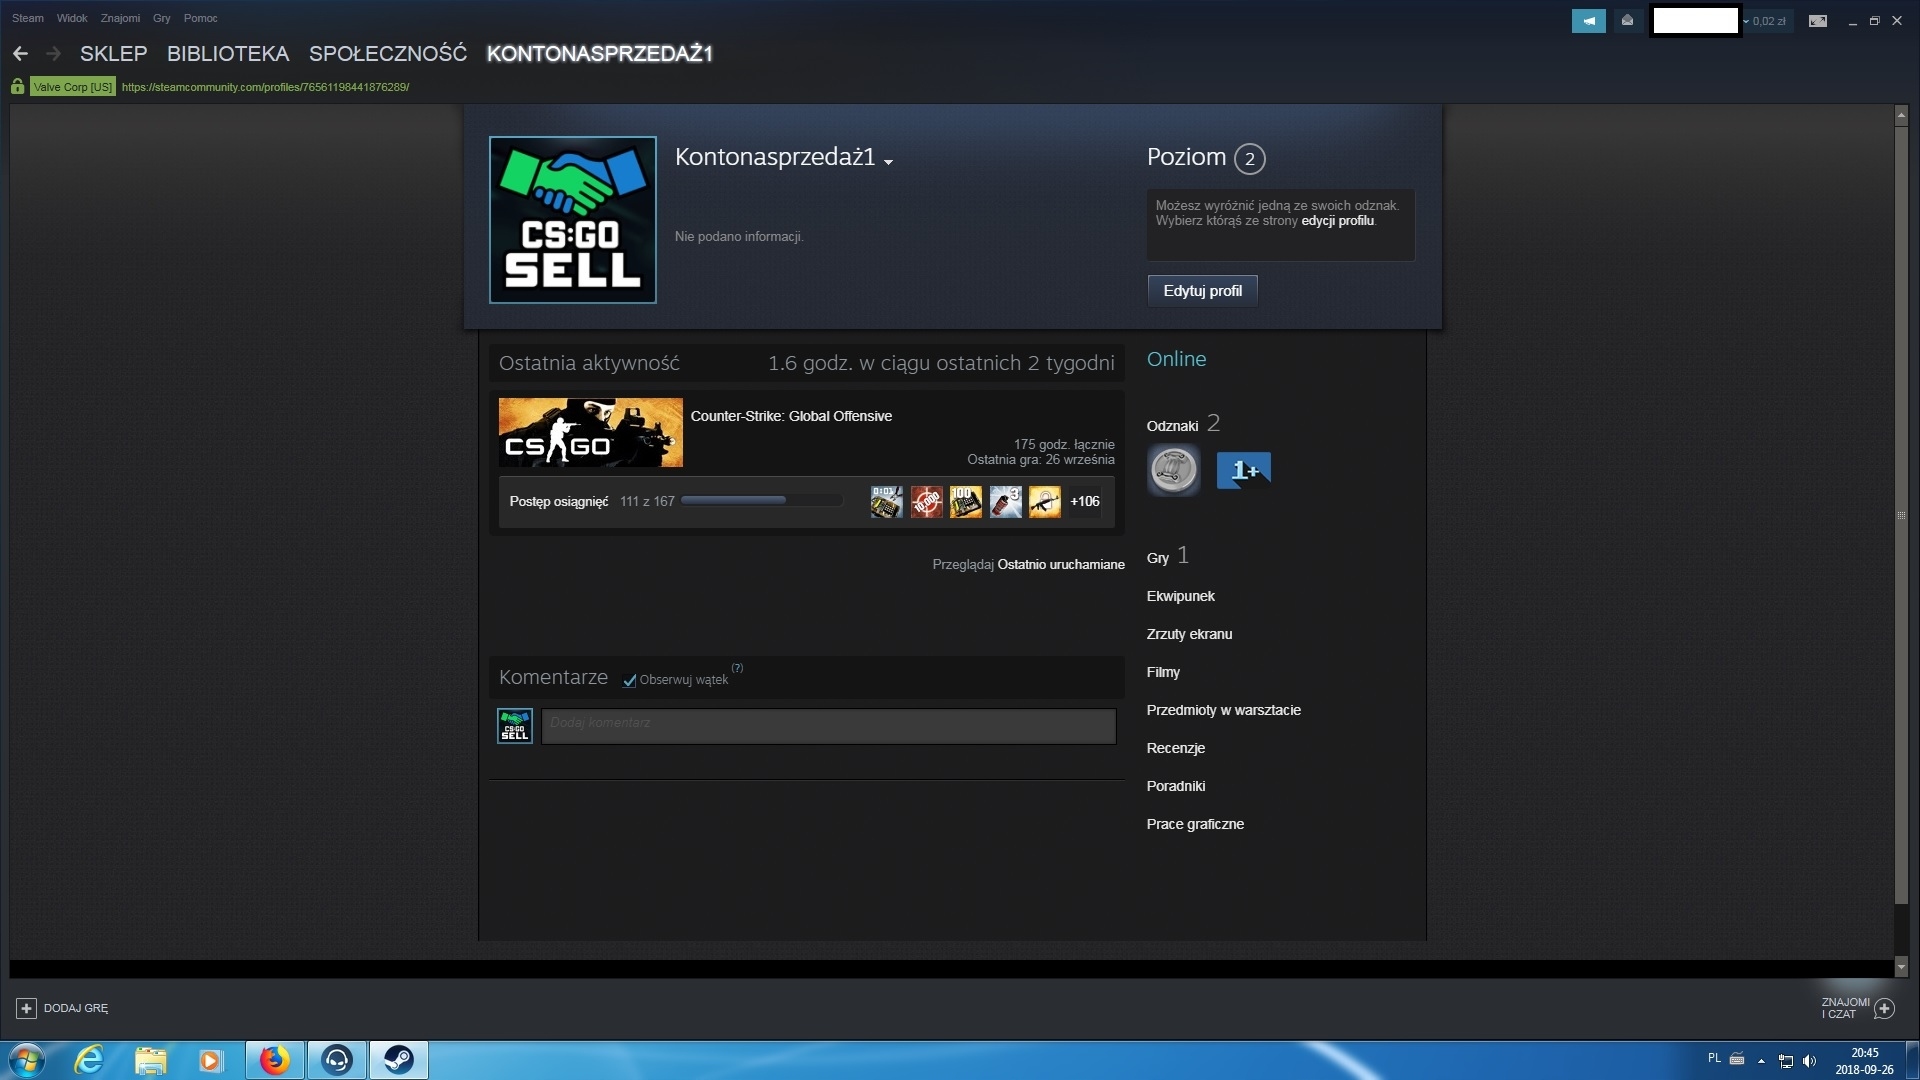Click the +106 achievements link

tap(1085, 502)
